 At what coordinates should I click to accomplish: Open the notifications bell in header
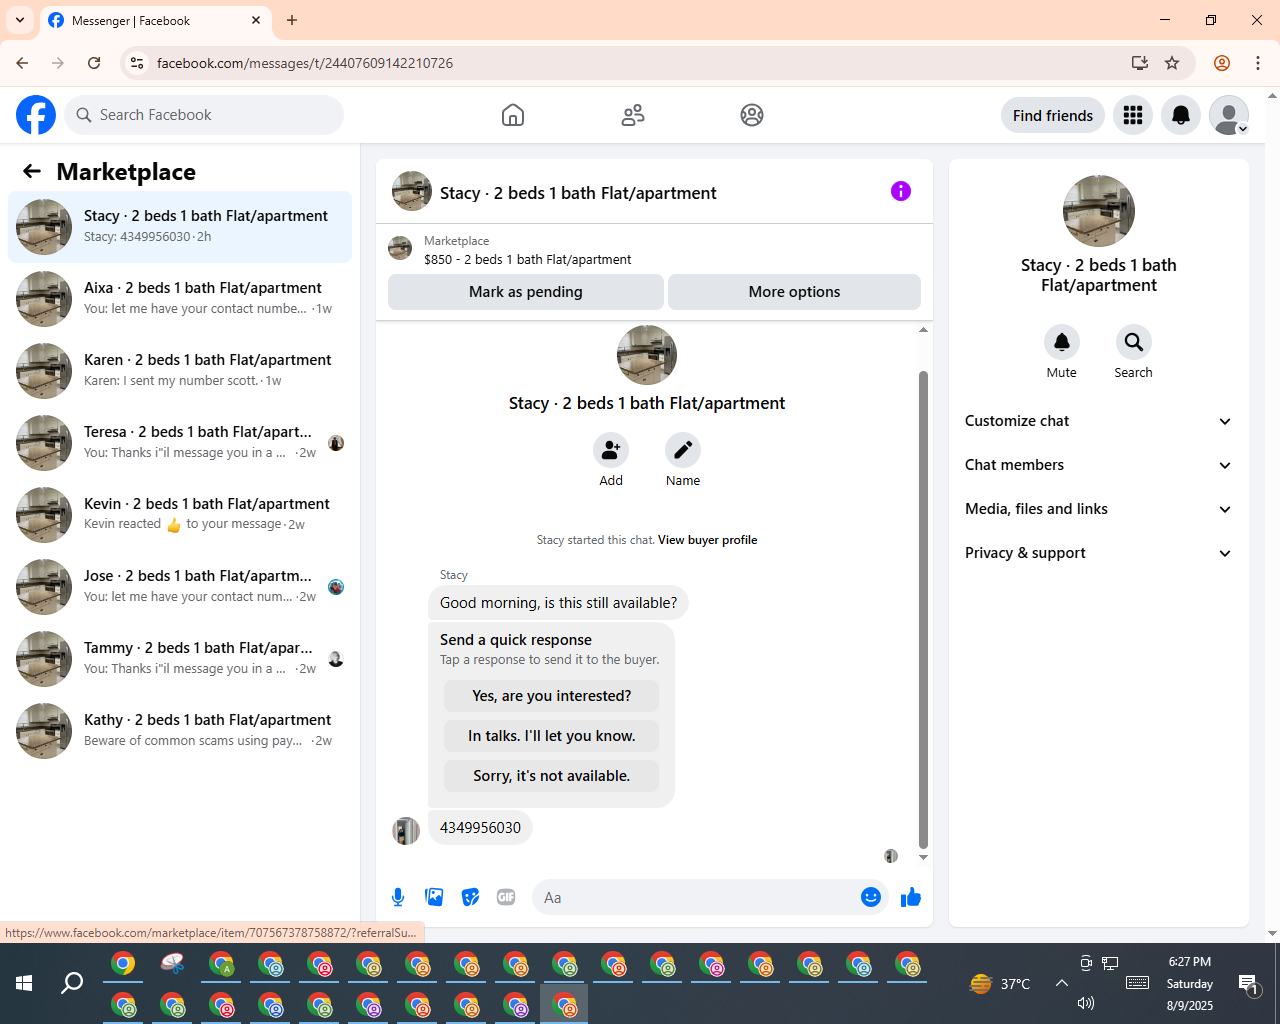point(1181,115)
